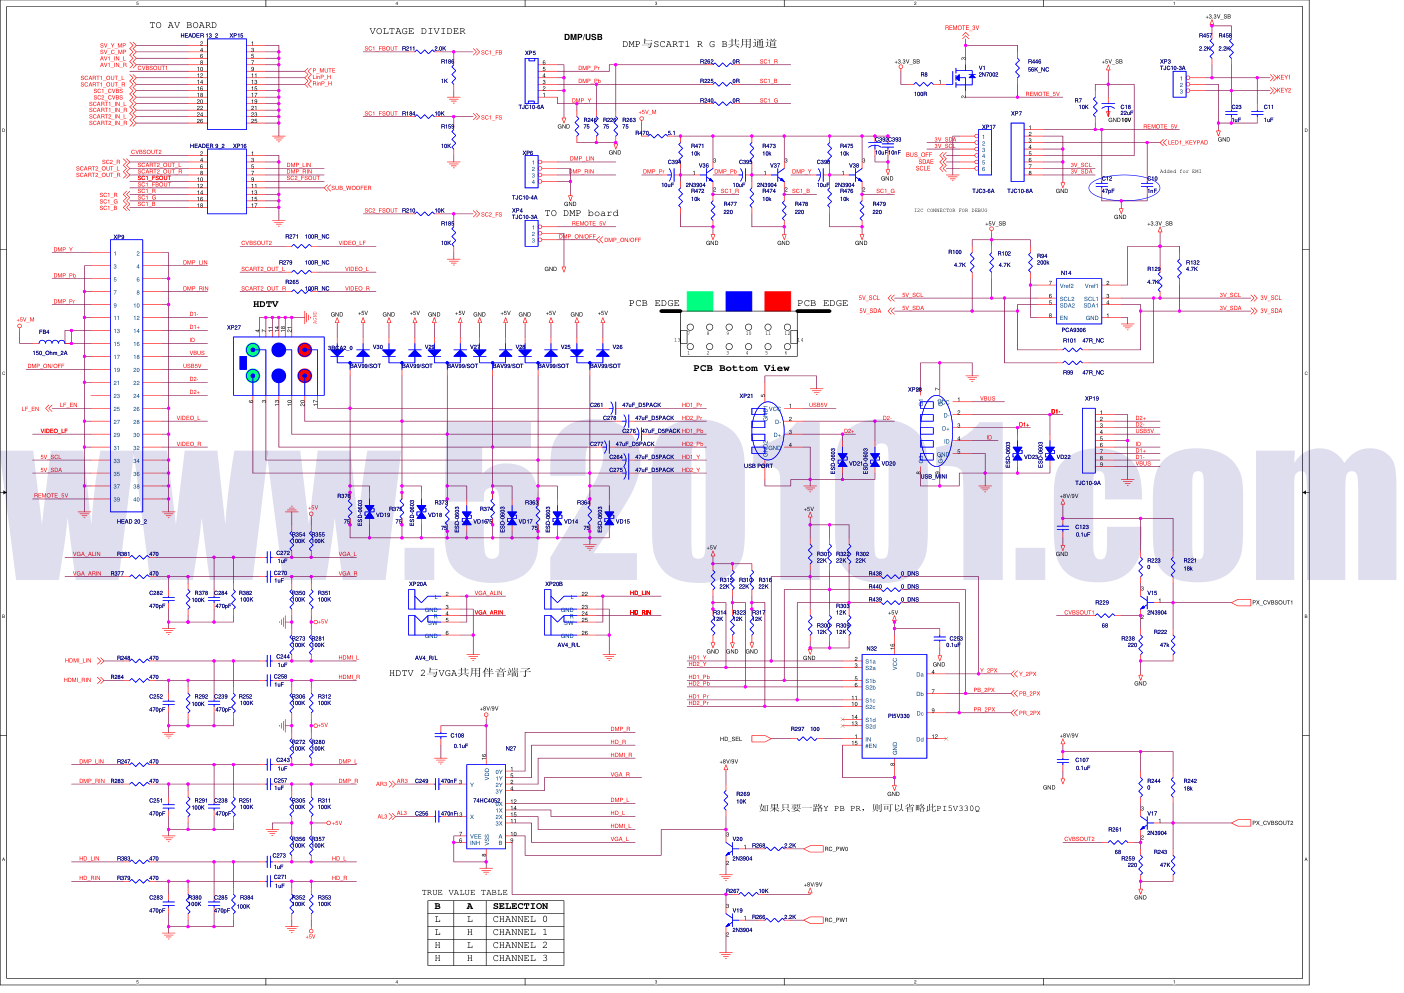
Task: Select the PCA9306 chip label
Action: pos(1073,330)
